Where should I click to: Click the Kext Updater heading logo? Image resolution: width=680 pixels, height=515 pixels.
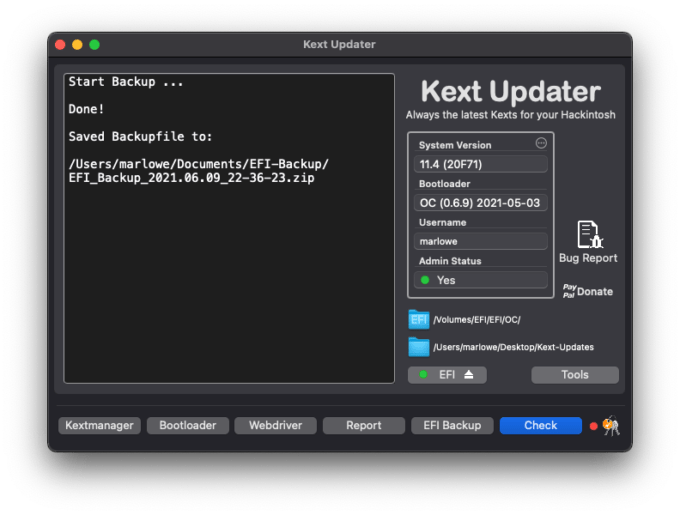(510, 91)
